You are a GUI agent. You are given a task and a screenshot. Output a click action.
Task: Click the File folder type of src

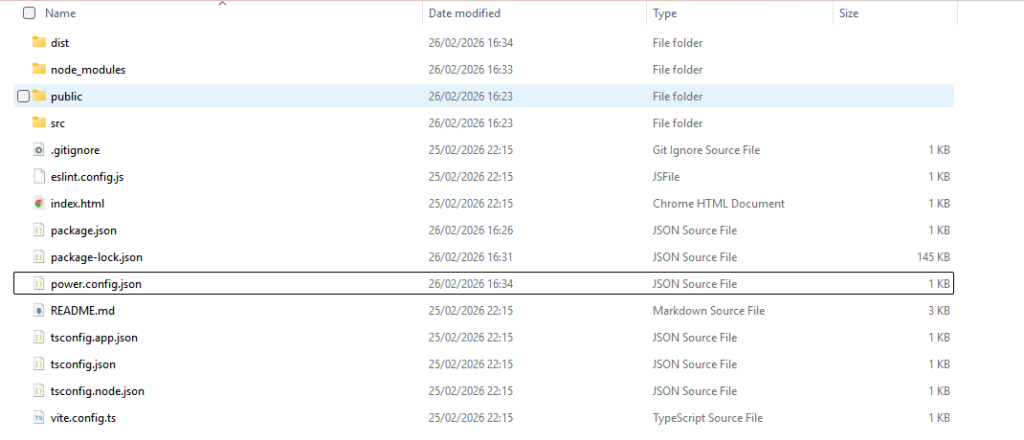(x=677, y=123)
